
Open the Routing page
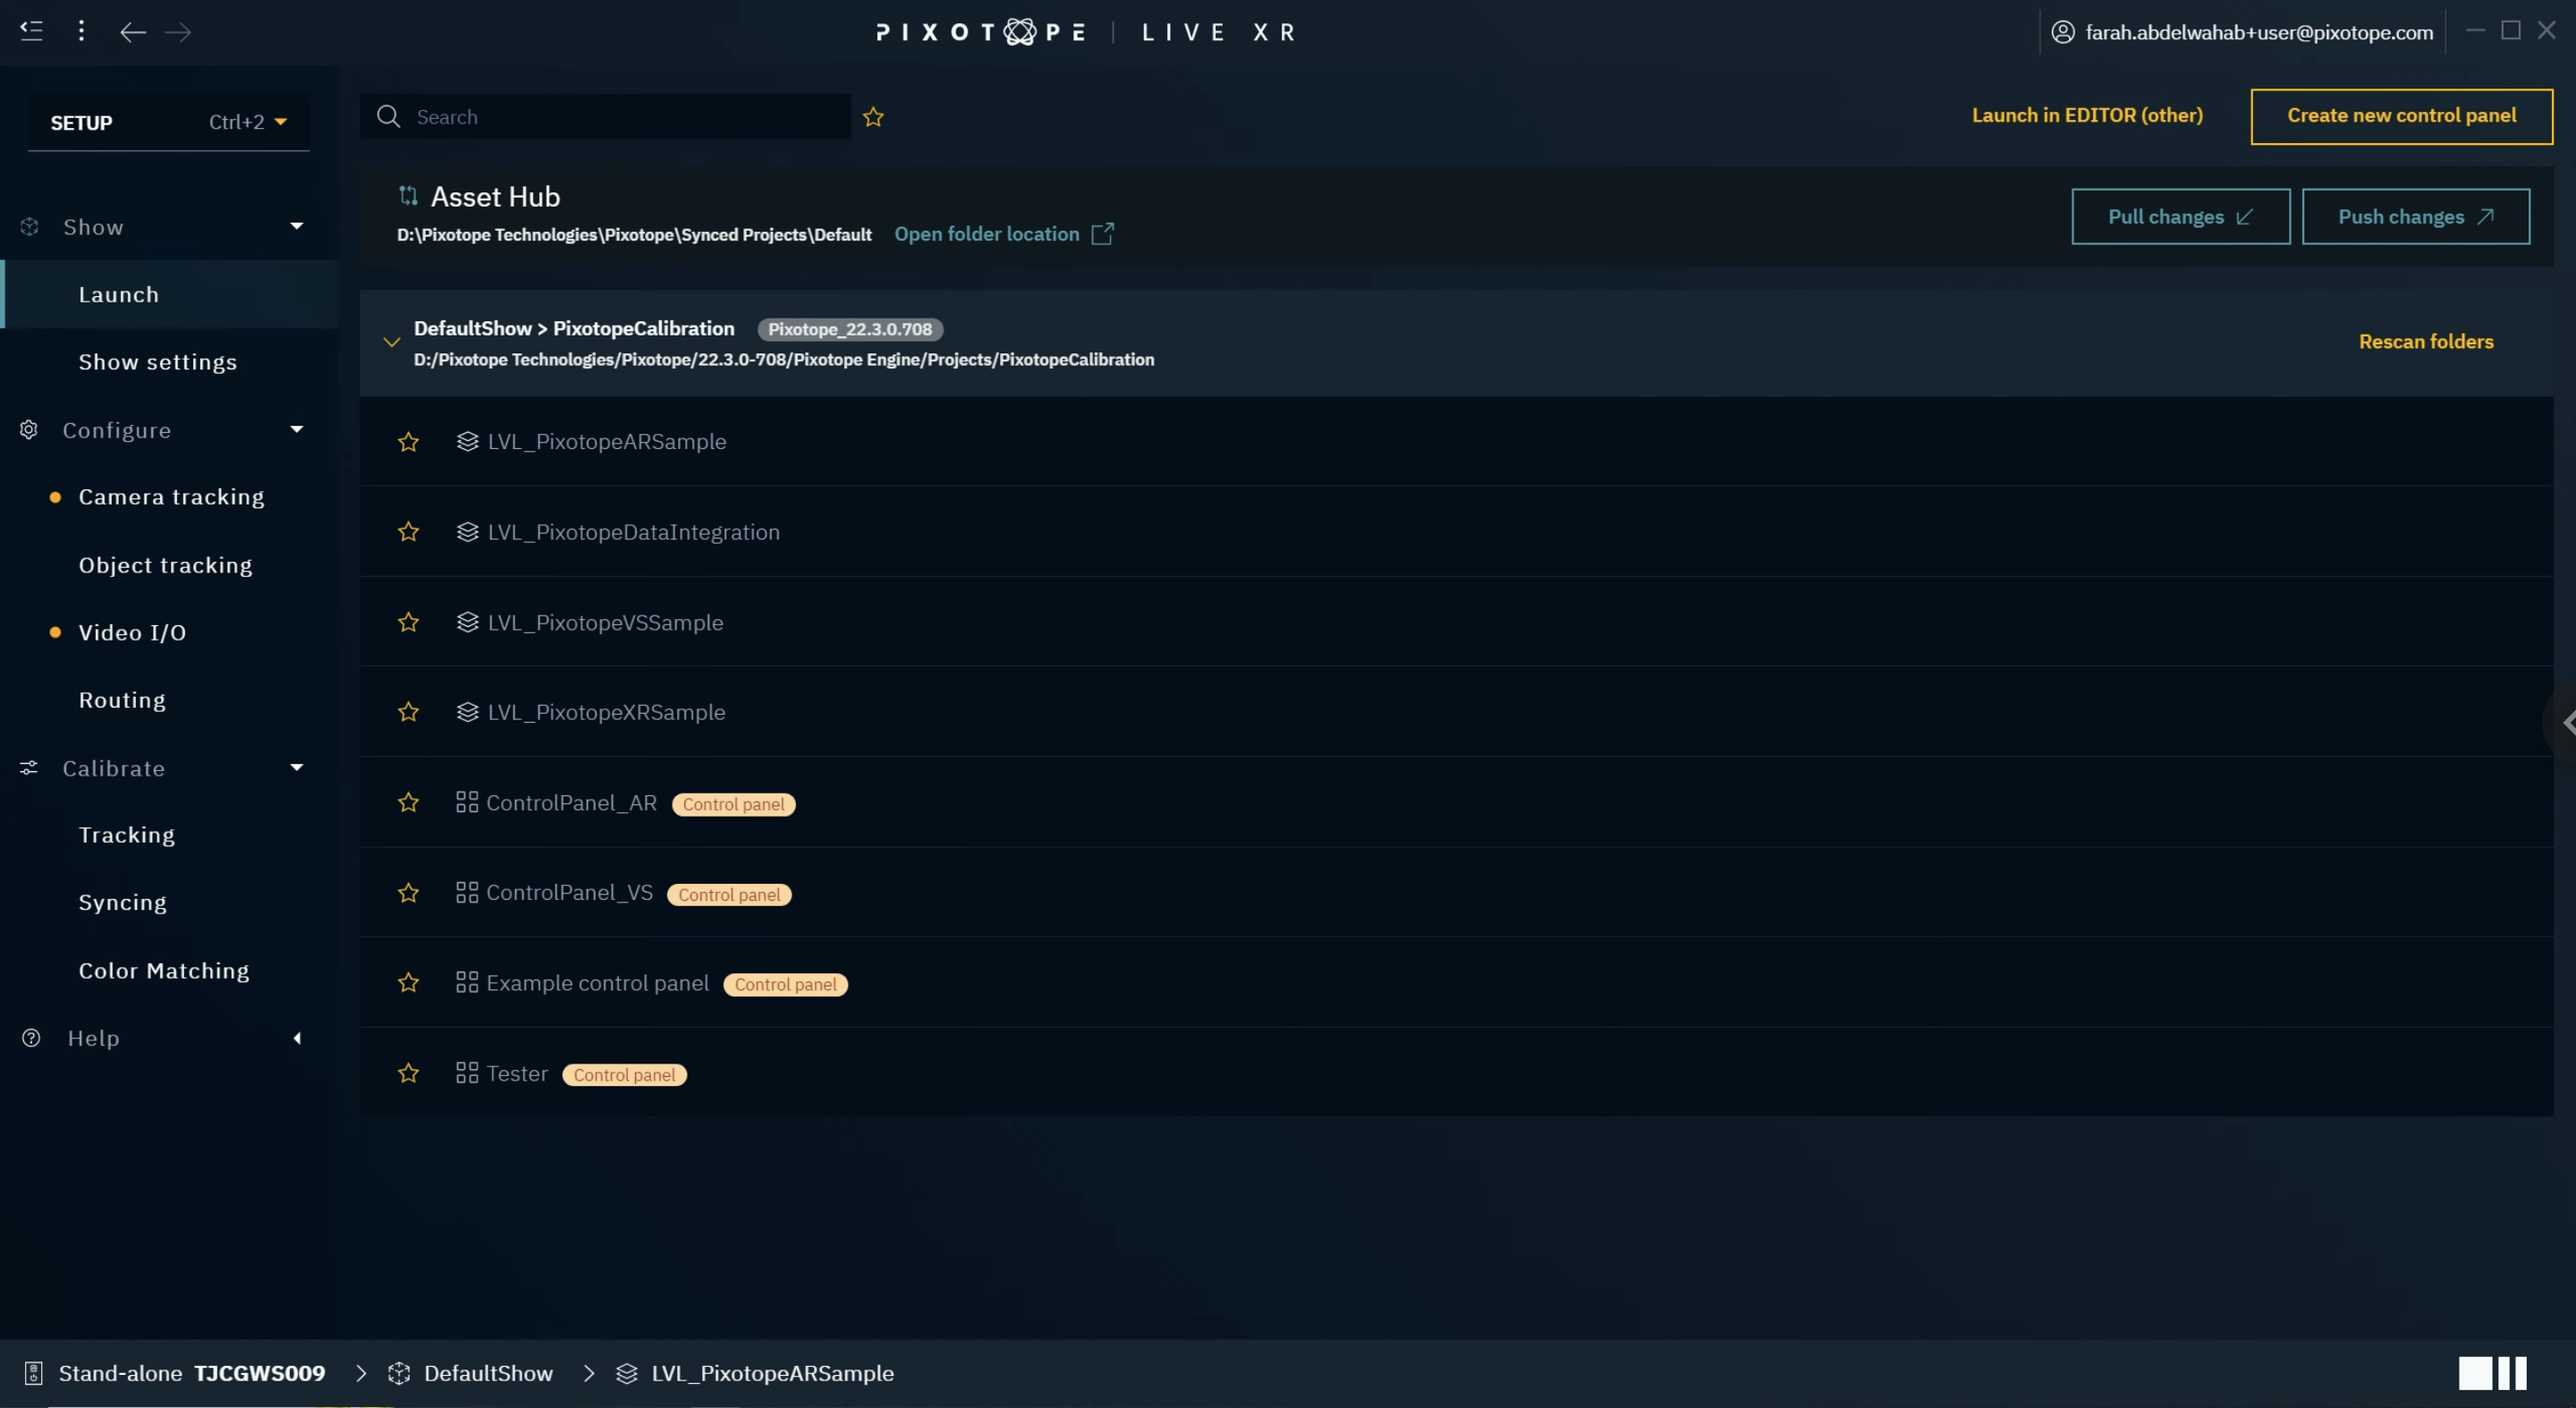[x=122, y=700]
